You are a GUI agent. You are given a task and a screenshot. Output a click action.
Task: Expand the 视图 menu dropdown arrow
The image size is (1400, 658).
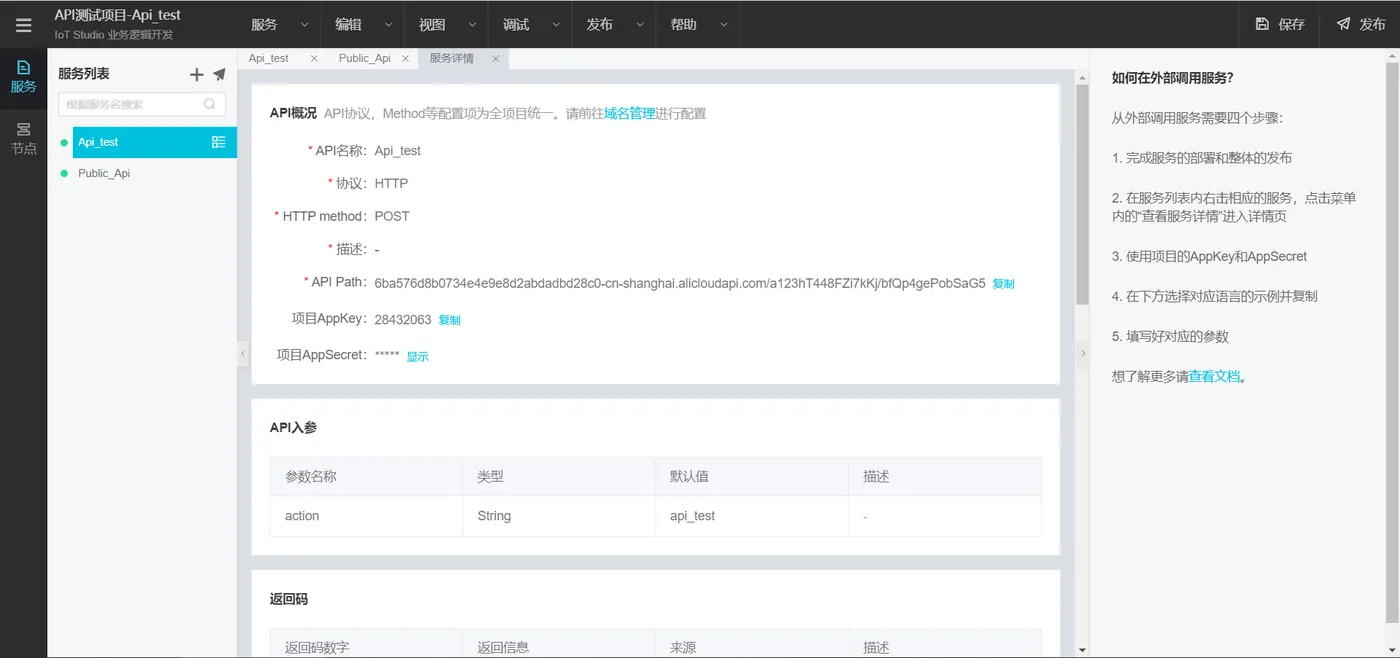[x=473, y=25]
